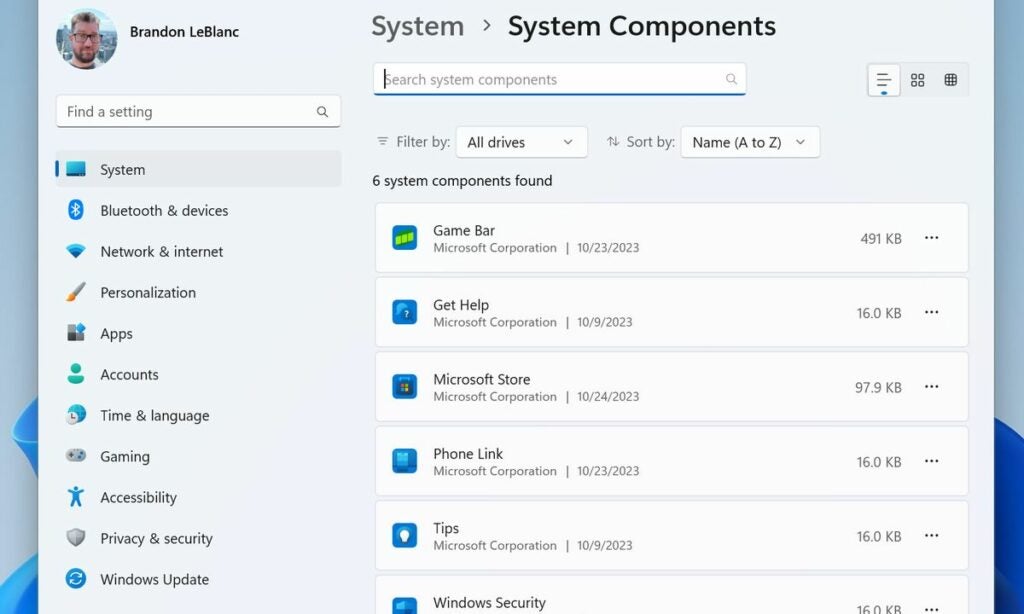The image size is (1024, 614).
Task: Go to Personalization settings
Action: click(199, 292)
